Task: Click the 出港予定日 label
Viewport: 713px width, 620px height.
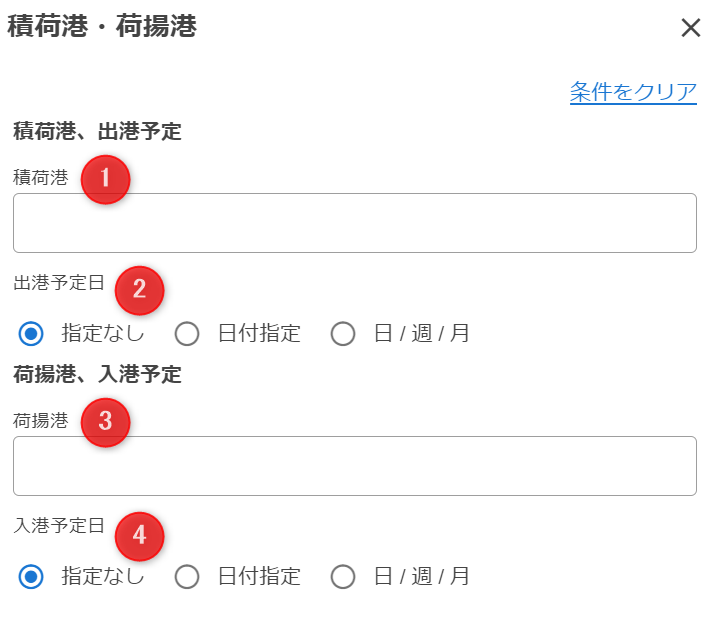Action: (x=58, y=282)
